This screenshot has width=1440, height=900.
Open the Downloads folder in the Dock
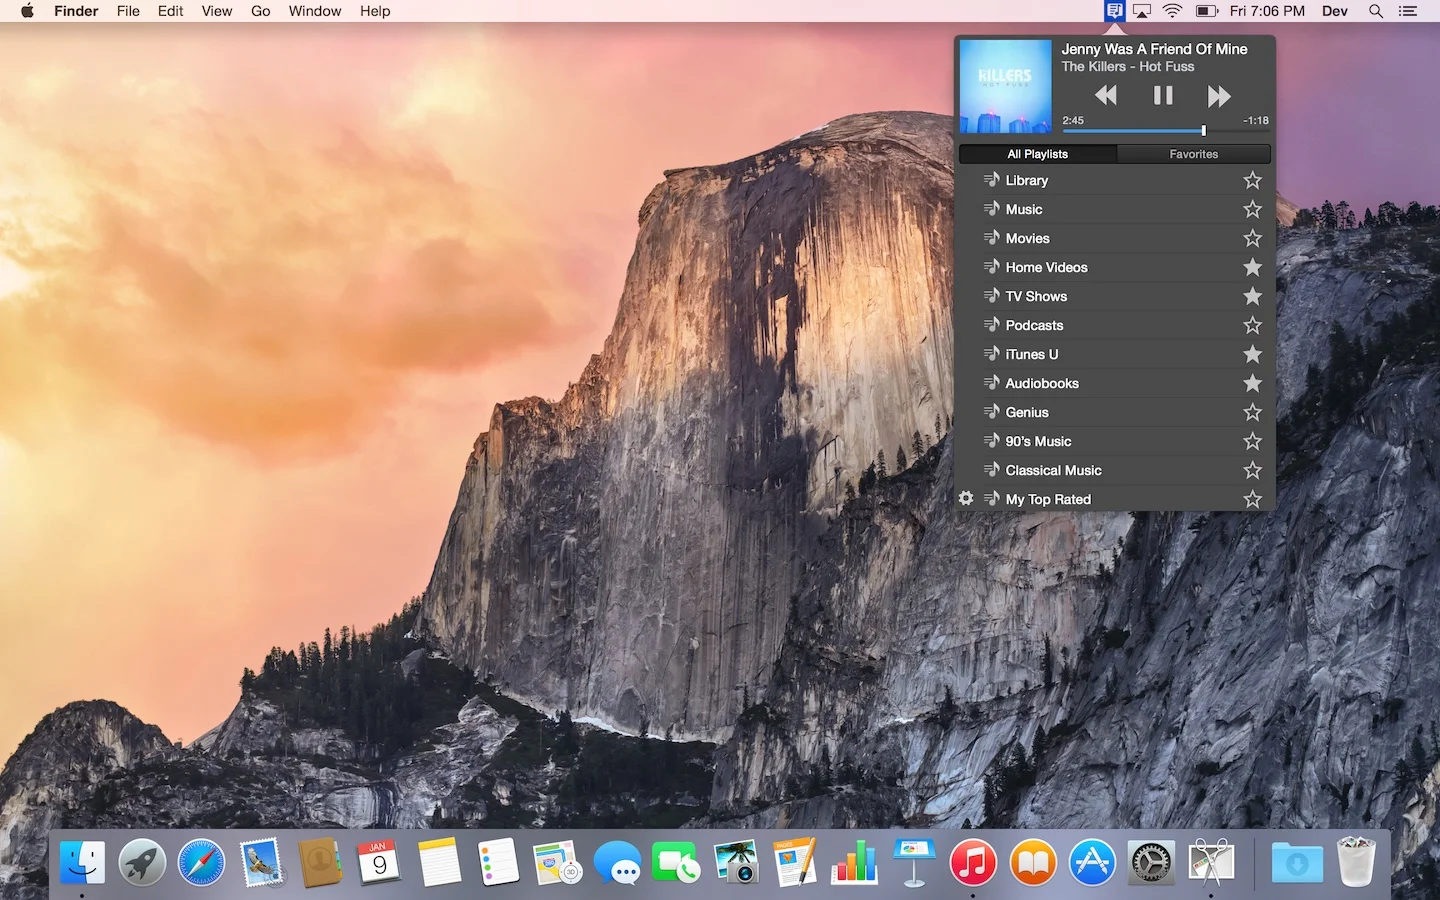tap(1297, 862)
